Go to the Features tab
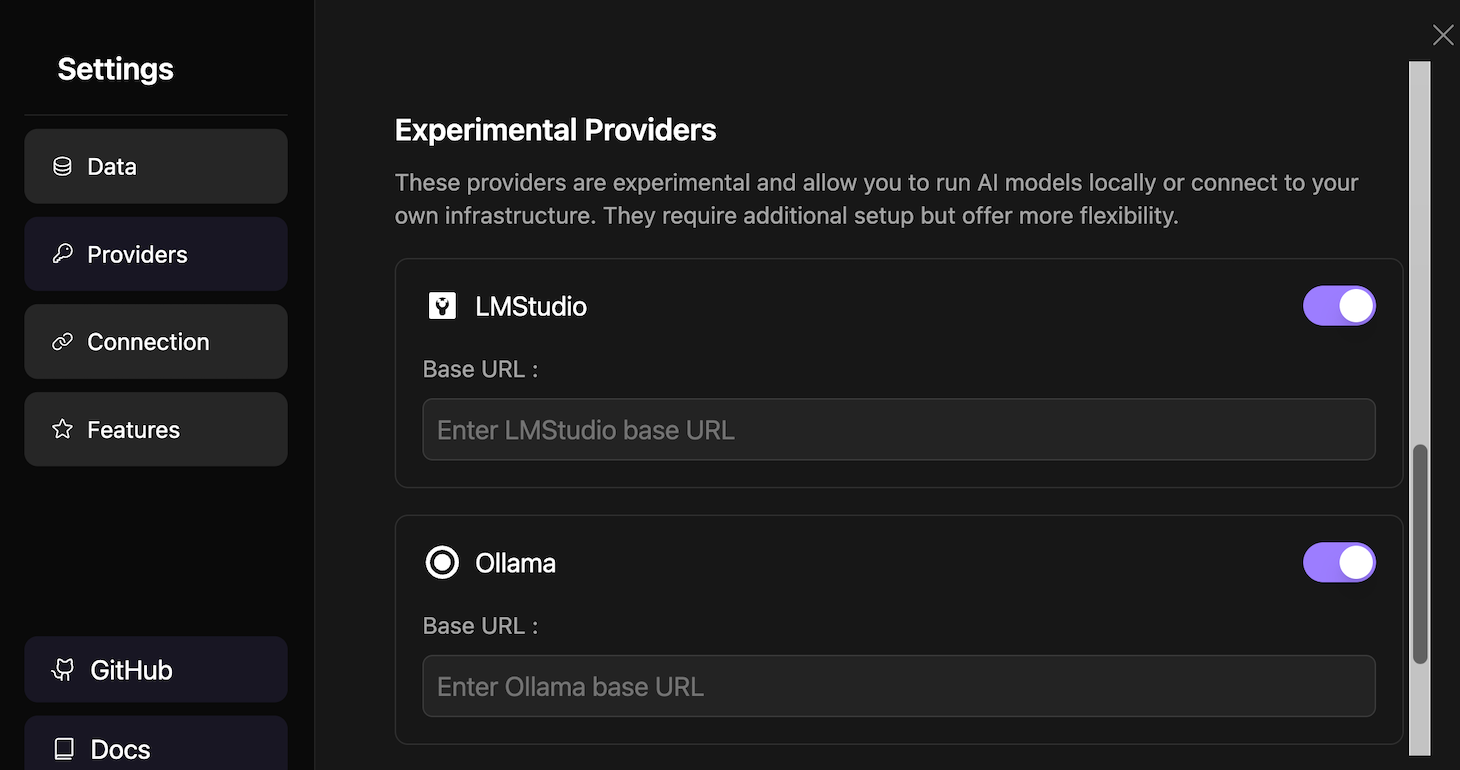This screenshot has width=1460, height=770. (156, 429)
